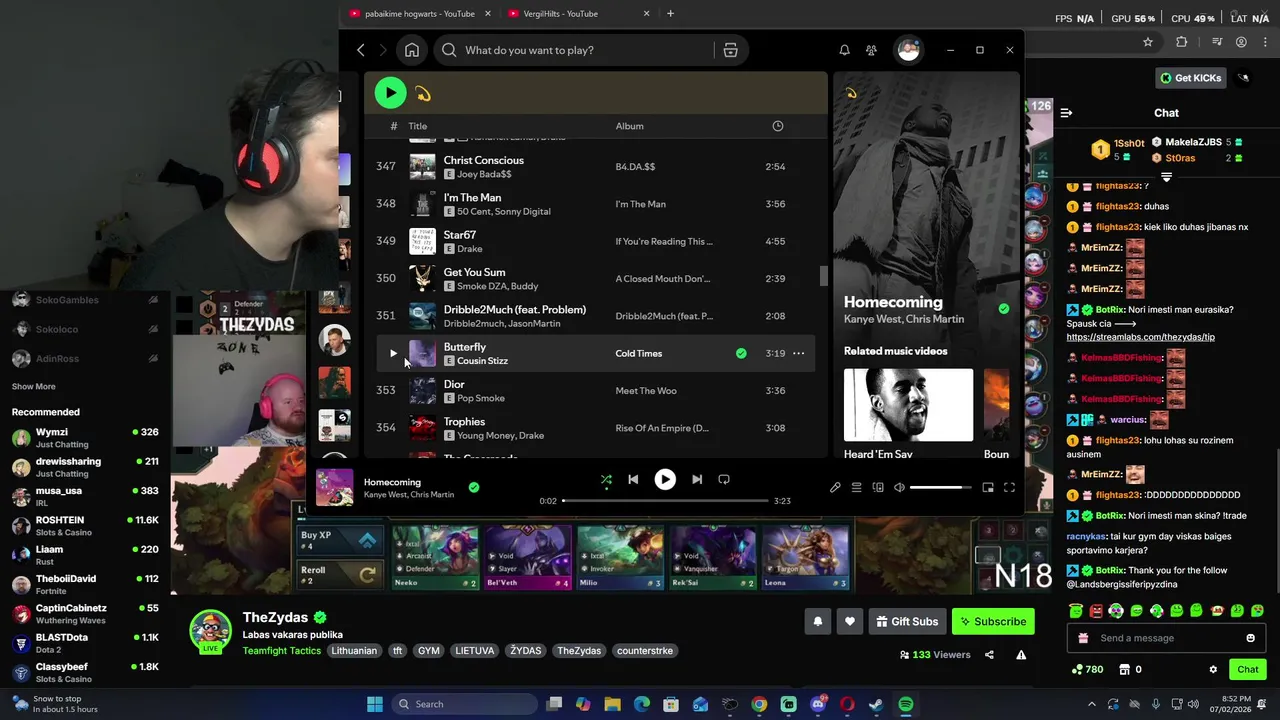Screen dimensions: 1280x720
Task: Mute Spotify with the speaker icon
Action: coord(899,488)
